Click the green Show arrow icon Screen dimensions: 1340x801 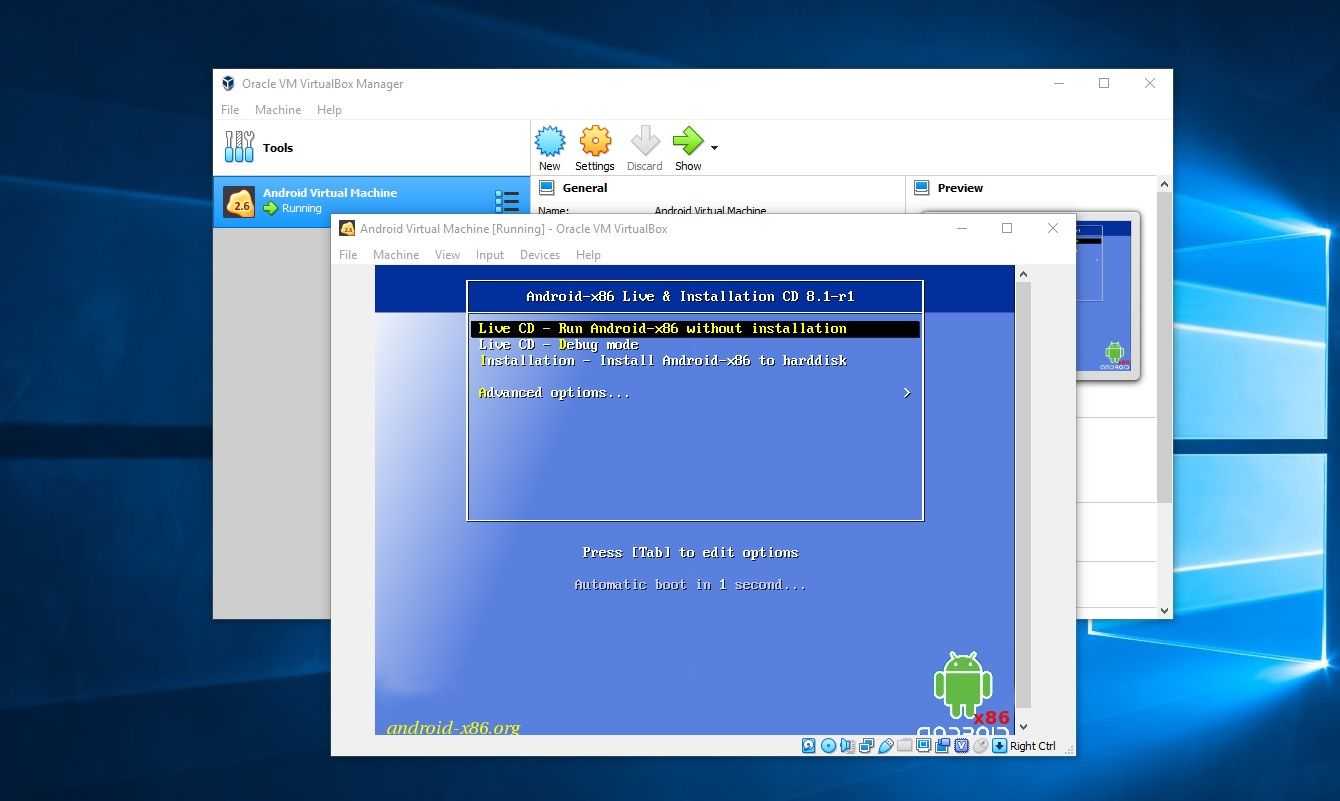coord(688,141)
